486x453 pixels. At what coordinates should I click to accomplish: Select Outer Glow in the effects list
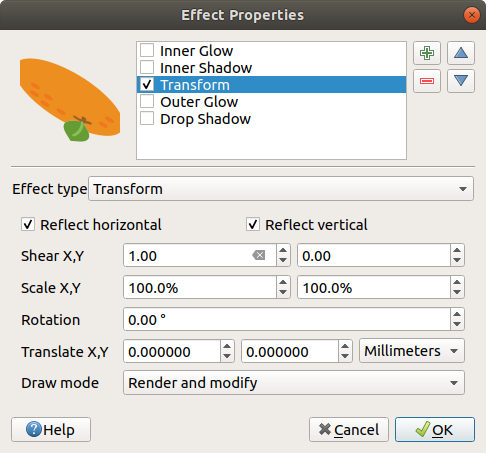tap(199, 102)
